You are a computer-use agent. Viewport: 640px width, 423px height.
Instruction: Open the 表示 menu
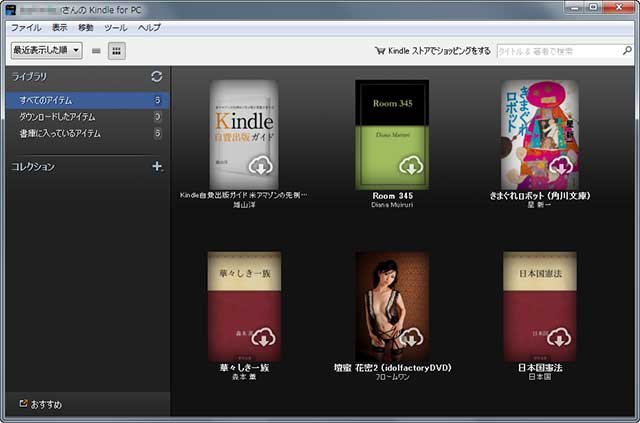(x=60, y=28)
